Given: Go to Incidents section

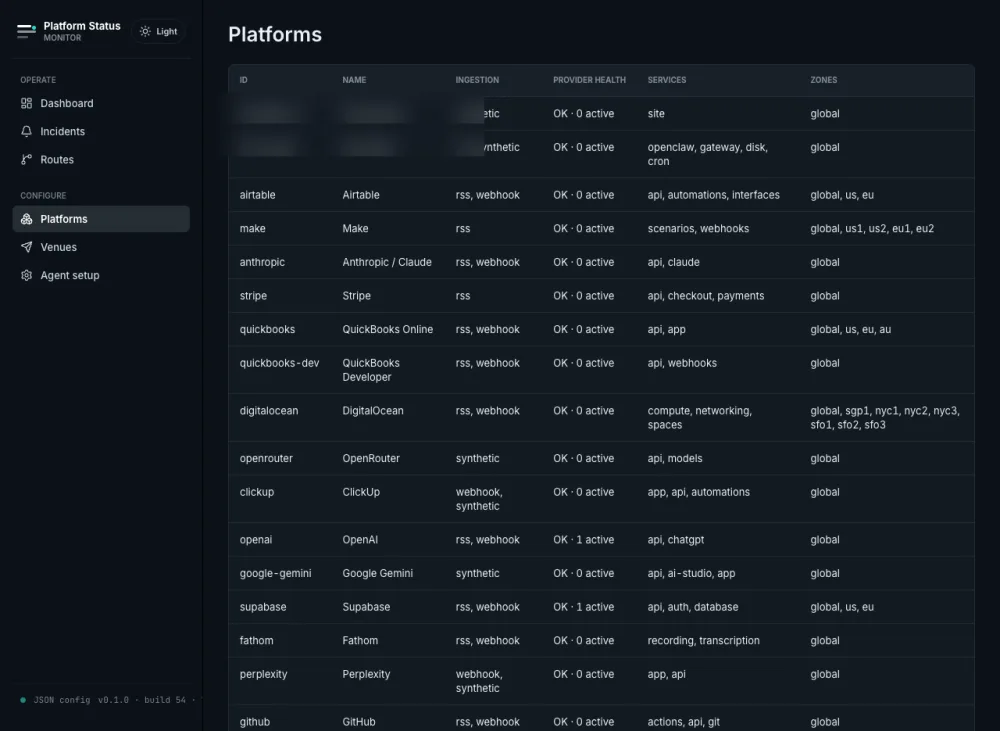Looking at the screenshot, I should click(101, 131).
